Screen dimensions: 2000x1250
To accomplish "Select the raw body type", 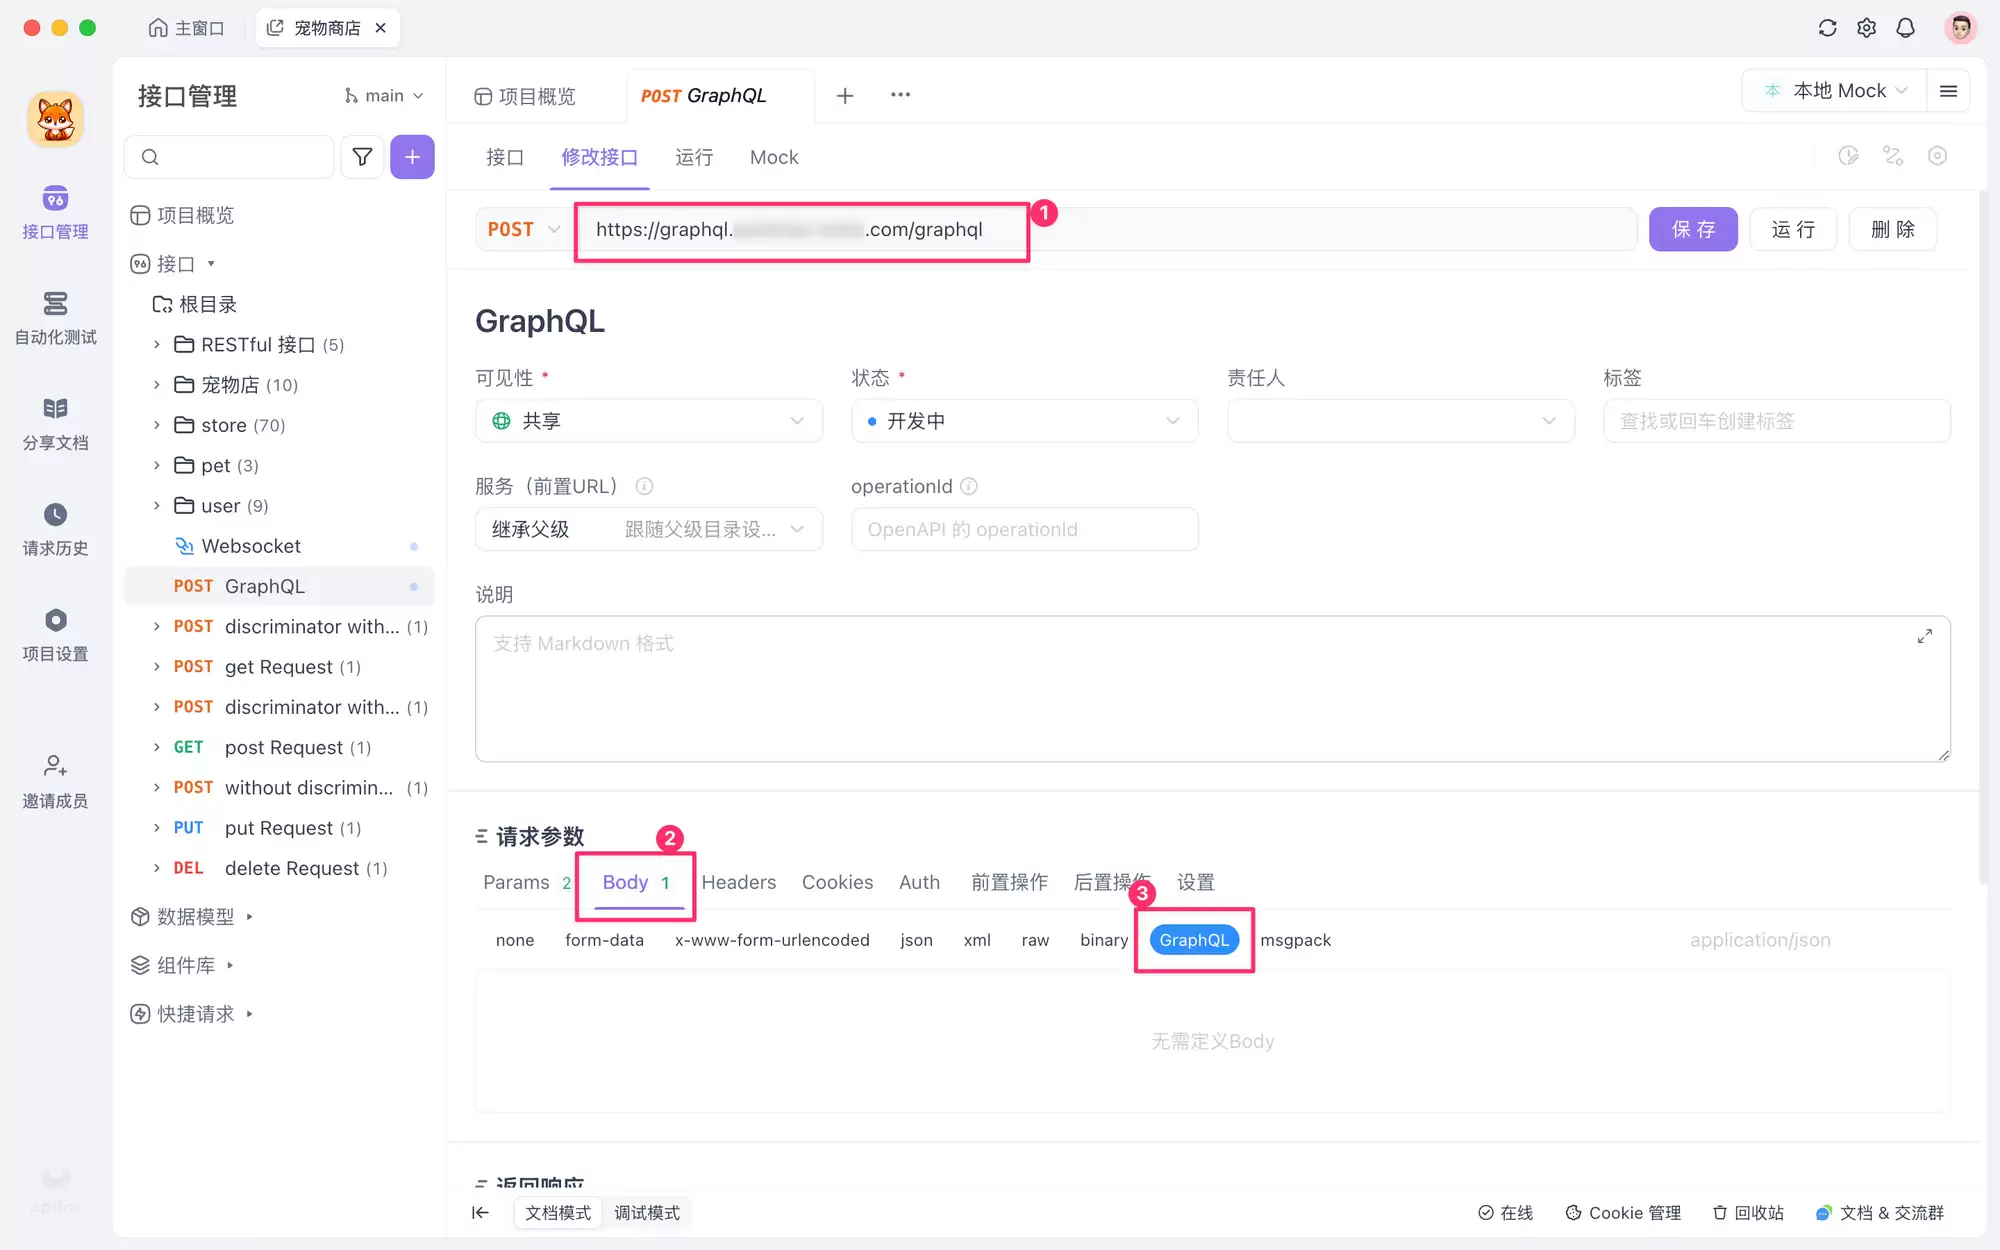I will coord(1035,940).
